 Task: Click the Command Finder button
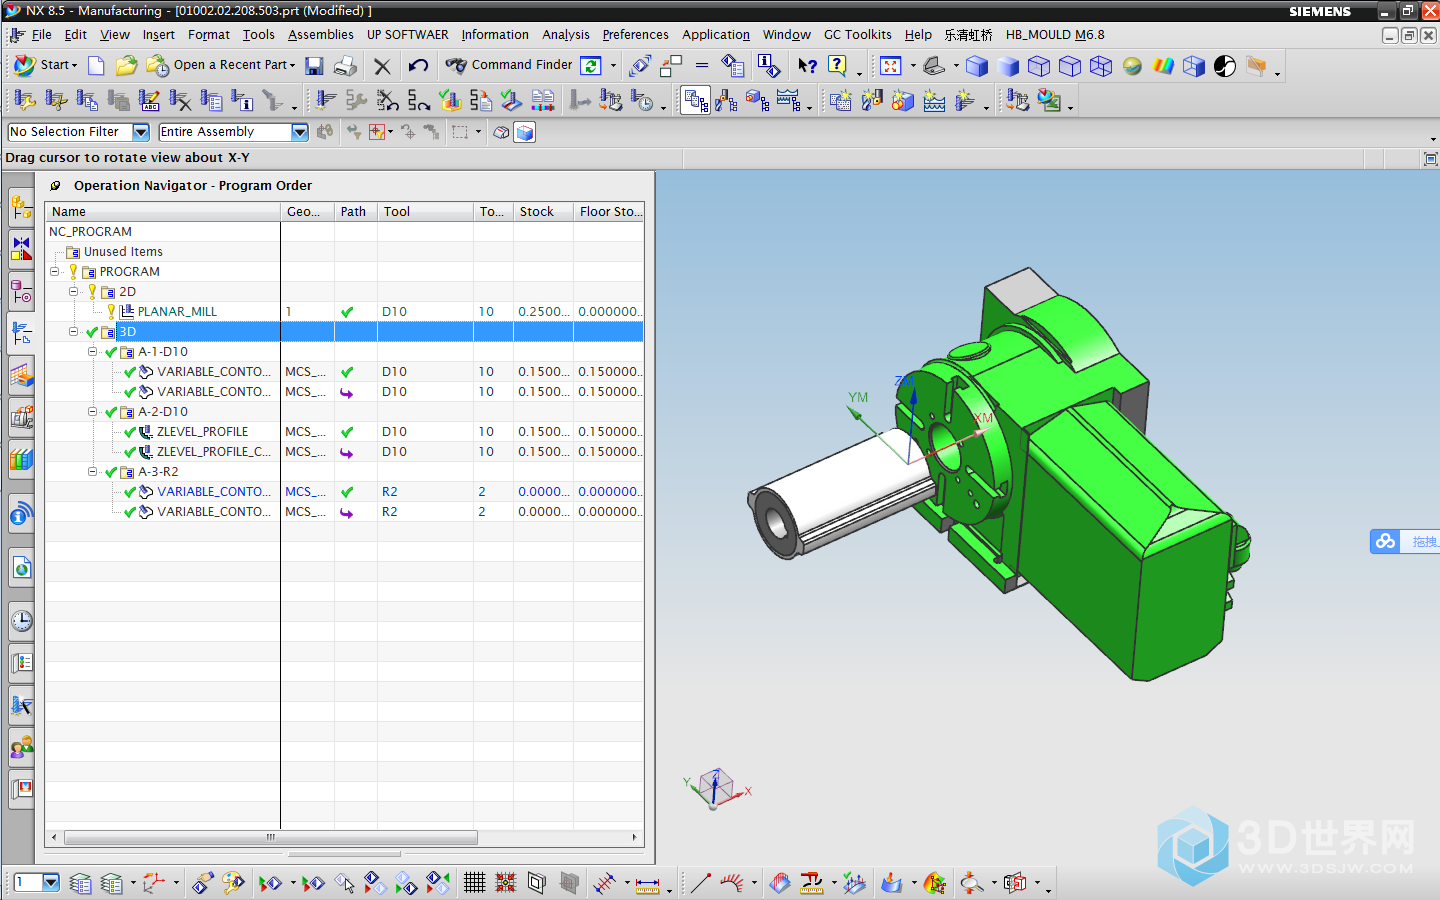(510, 65)
